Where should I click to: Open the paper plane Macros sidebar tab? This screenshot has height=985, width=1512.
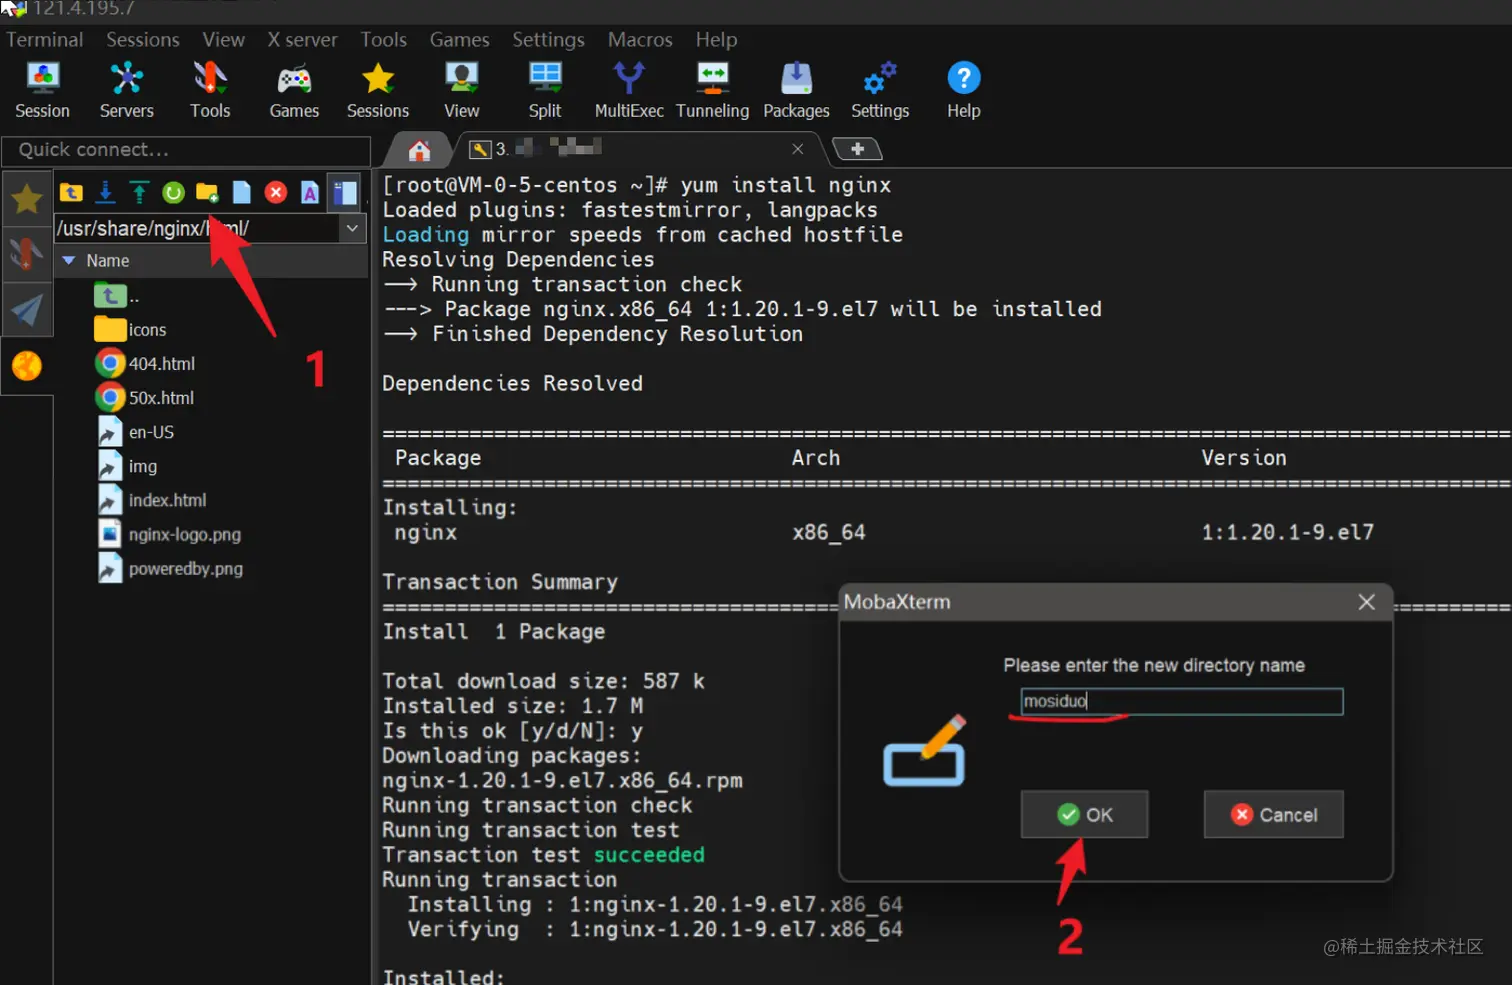26,310
